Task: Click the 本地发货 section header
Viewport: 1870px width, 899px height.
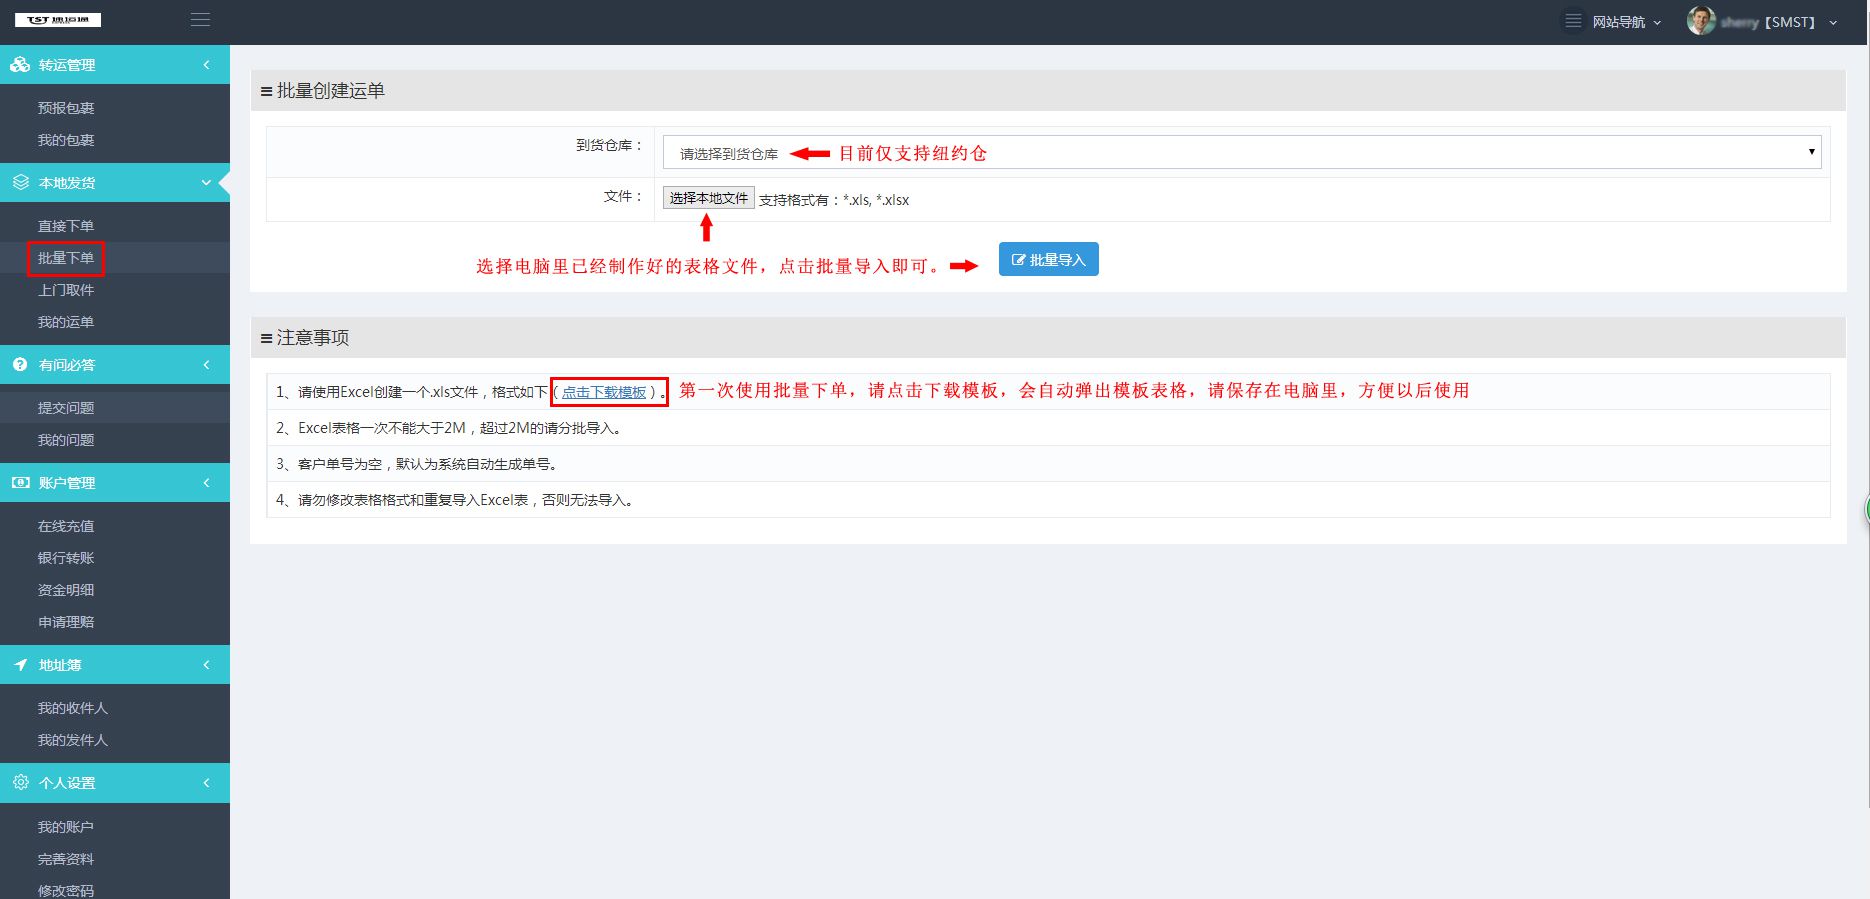Action: [115, 183]
